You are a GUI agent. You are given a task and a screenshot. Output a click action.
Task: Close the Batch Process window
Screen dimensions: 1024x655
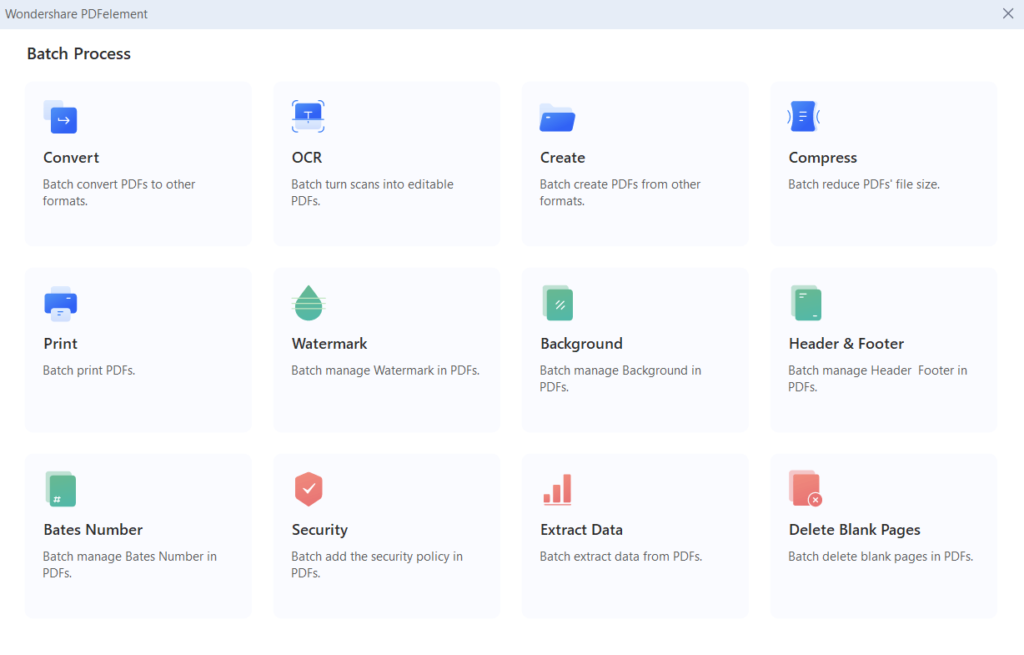(1008, 14)
